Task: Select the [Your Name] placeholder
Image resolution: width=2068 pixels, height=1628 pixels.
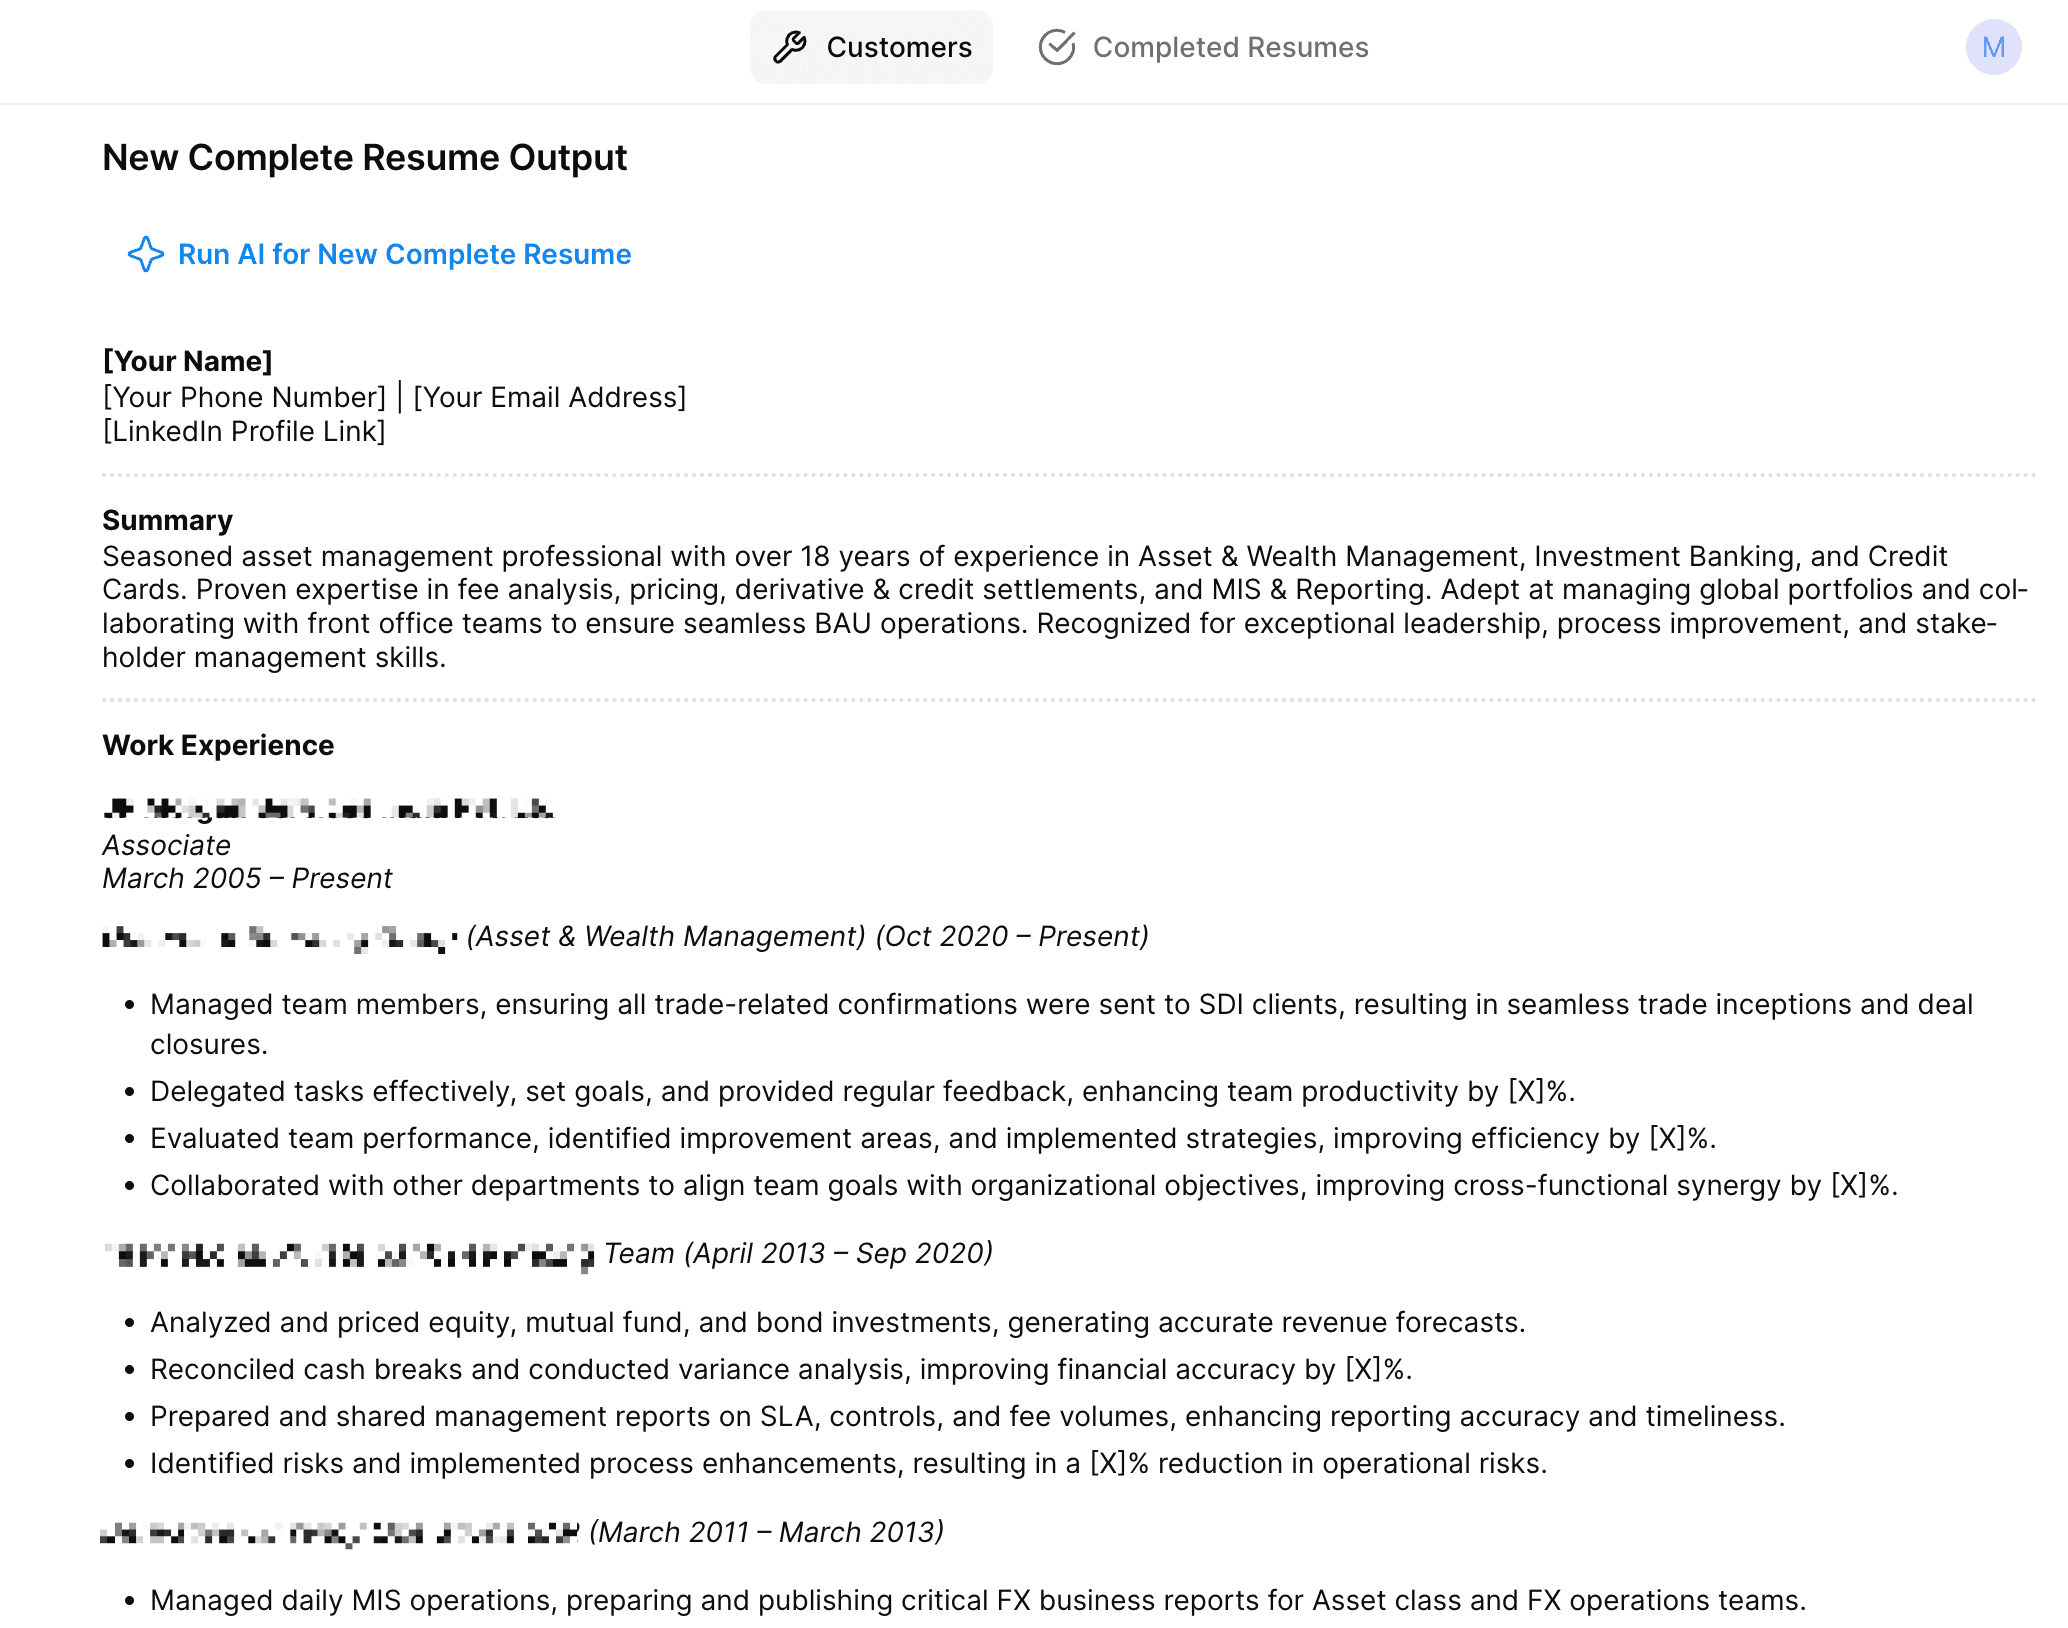Action: coord(187,361)
